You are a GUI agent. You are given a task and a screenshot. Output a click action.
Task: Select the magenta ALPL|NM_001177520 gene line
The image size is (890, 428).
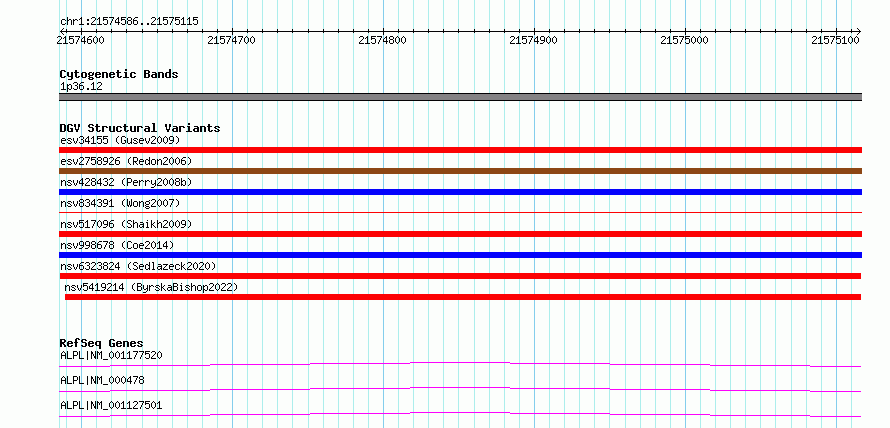click(460, 364)
